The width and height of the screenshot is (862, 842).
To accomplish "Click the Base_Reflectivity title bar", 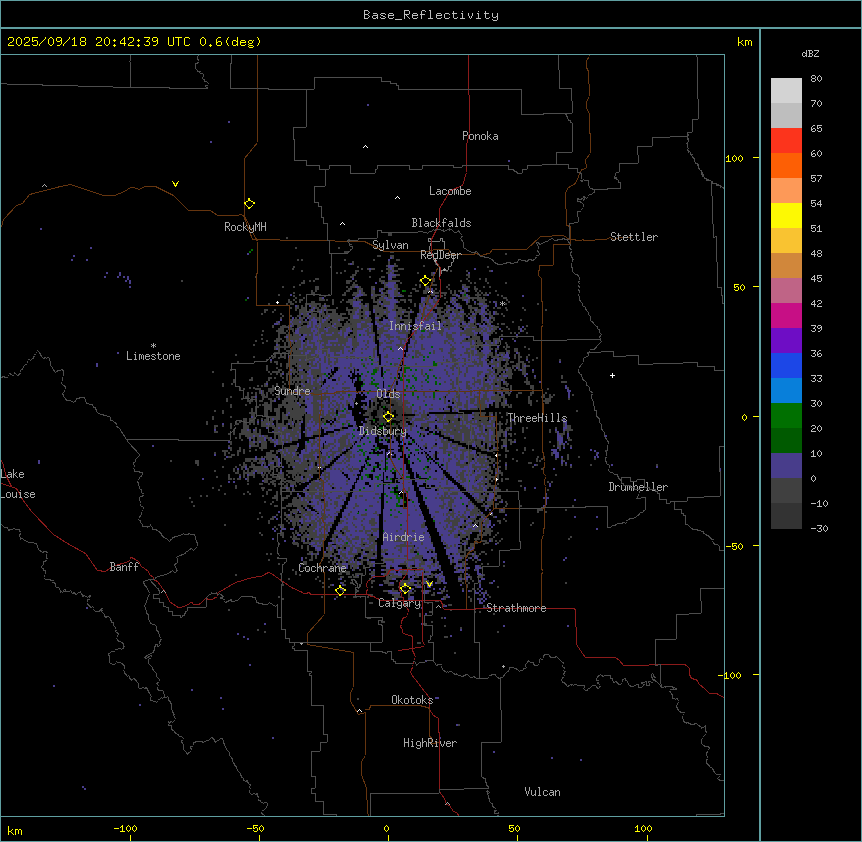I will coord(430,15).
